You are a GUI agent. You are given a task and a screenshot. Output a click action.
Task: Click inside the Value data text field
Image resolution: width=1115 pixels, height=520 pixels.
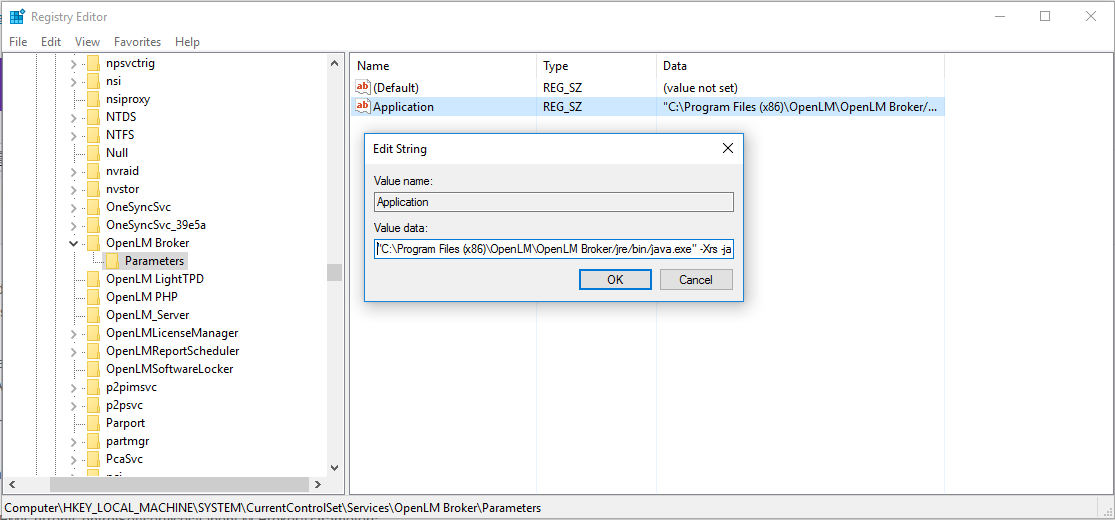coord(554,249)
